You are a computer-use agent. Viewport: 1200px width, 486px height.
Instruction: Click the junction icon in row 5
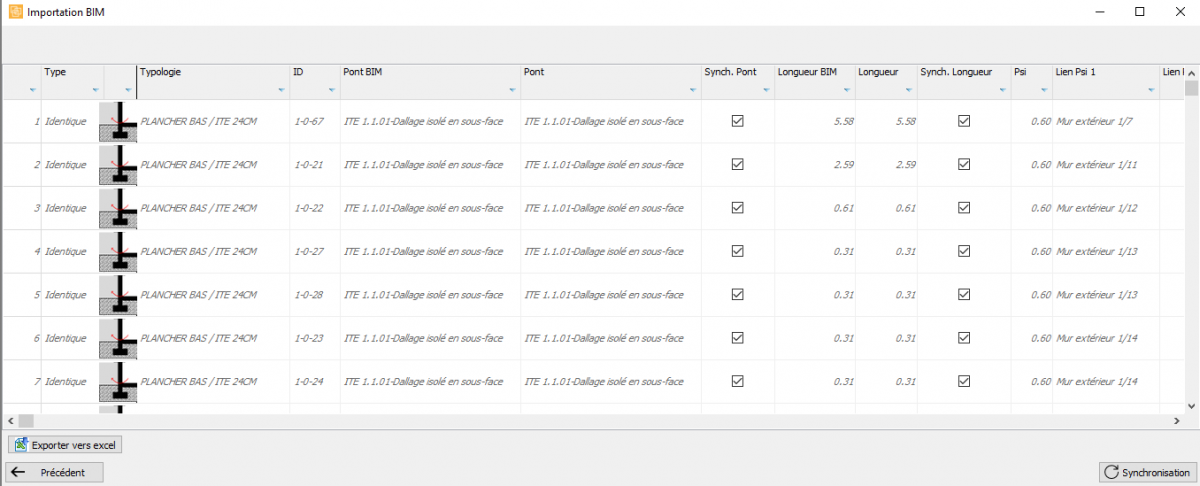[x=119, y=295]
